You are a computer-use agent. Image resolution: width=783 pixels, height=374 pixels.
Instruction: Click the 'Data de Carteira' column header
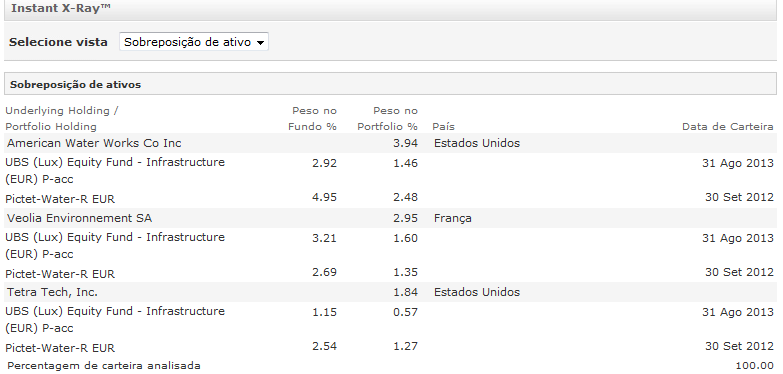tap(728, 127)
